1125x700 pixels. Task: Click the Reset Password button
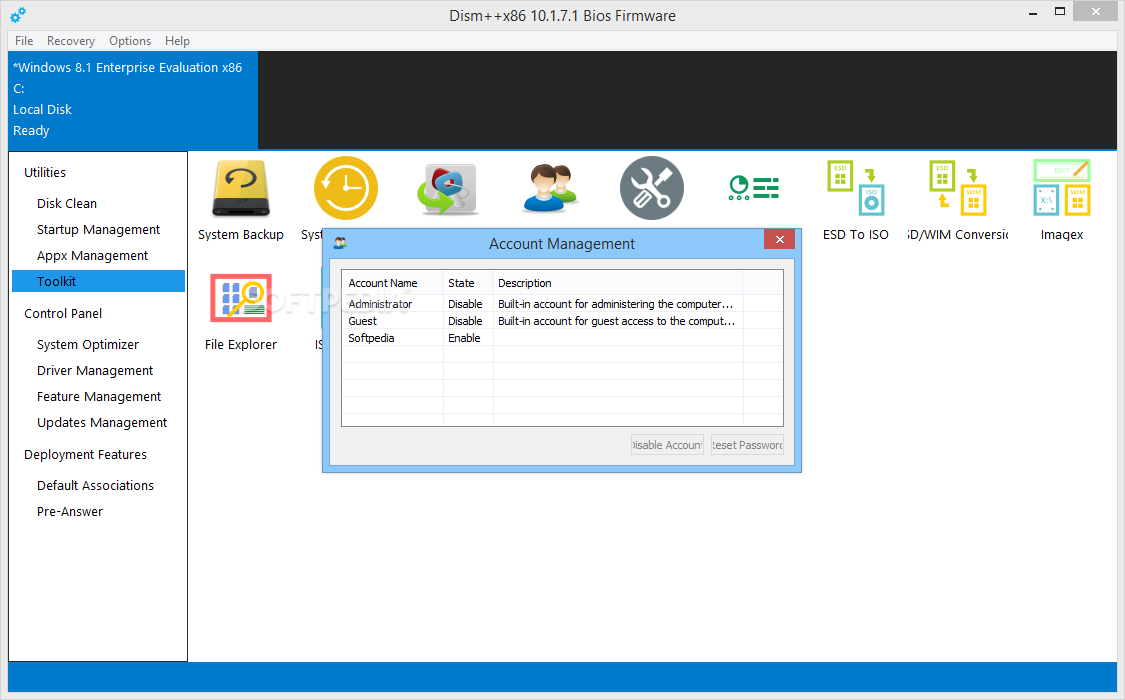point(747,445)
